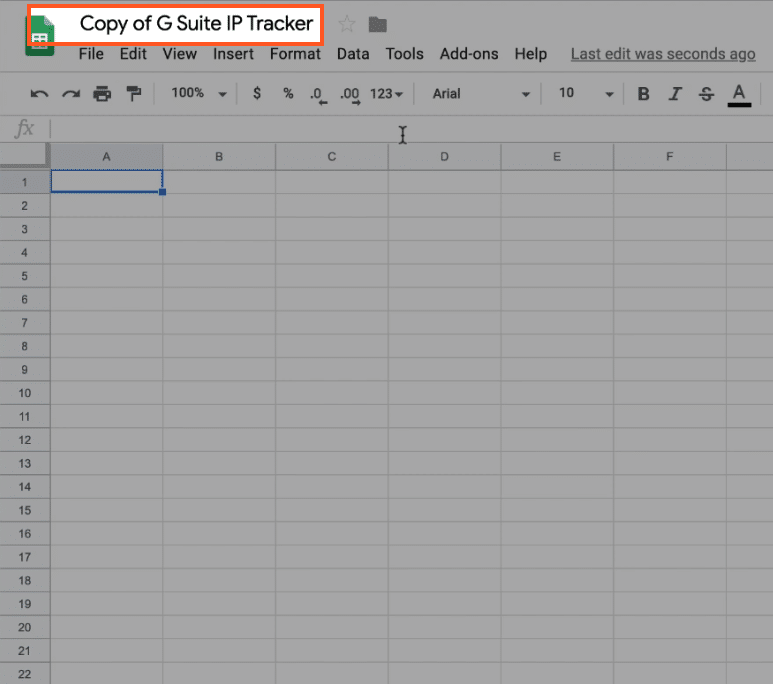Select row 5 header
This screenshot has width=773, height=684.
click(x=25, y=276)
